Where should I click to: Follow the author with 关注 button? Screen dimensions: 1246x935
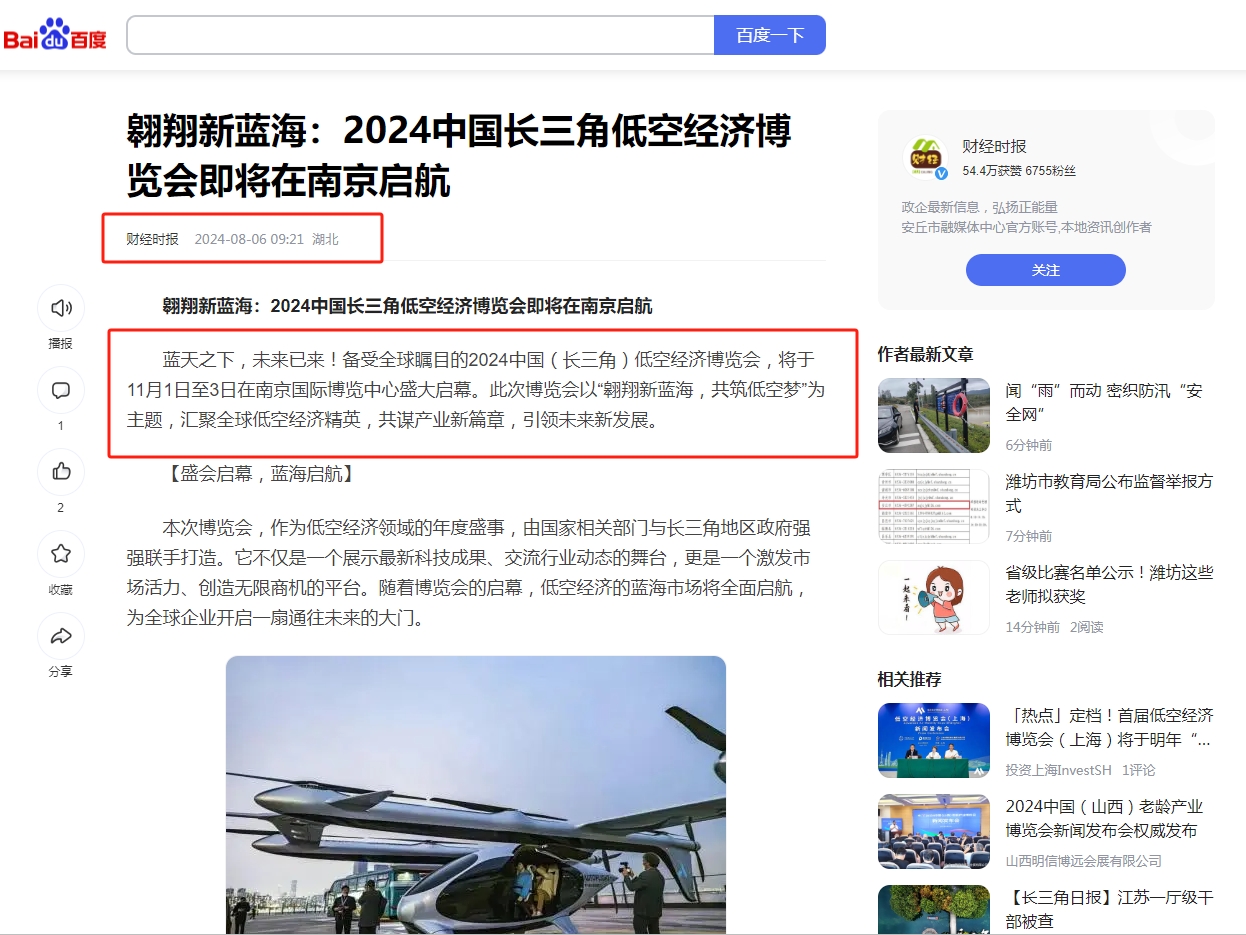(1046, 270)
